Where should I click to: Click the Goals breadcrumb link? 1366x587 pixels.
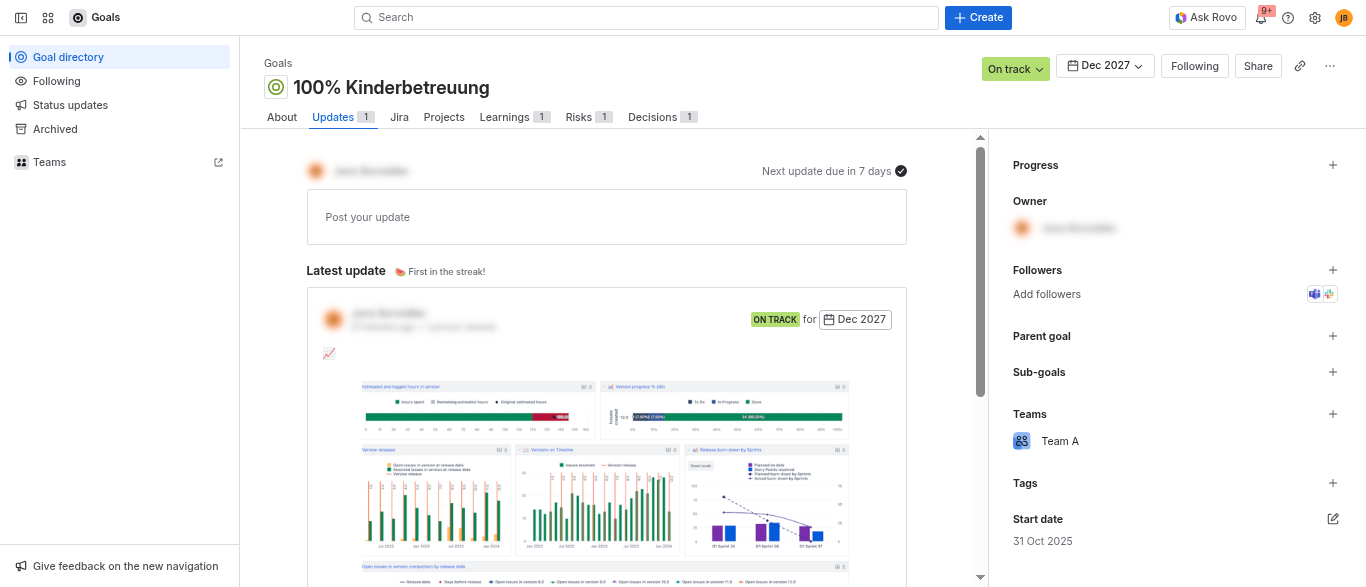(278, 63)
